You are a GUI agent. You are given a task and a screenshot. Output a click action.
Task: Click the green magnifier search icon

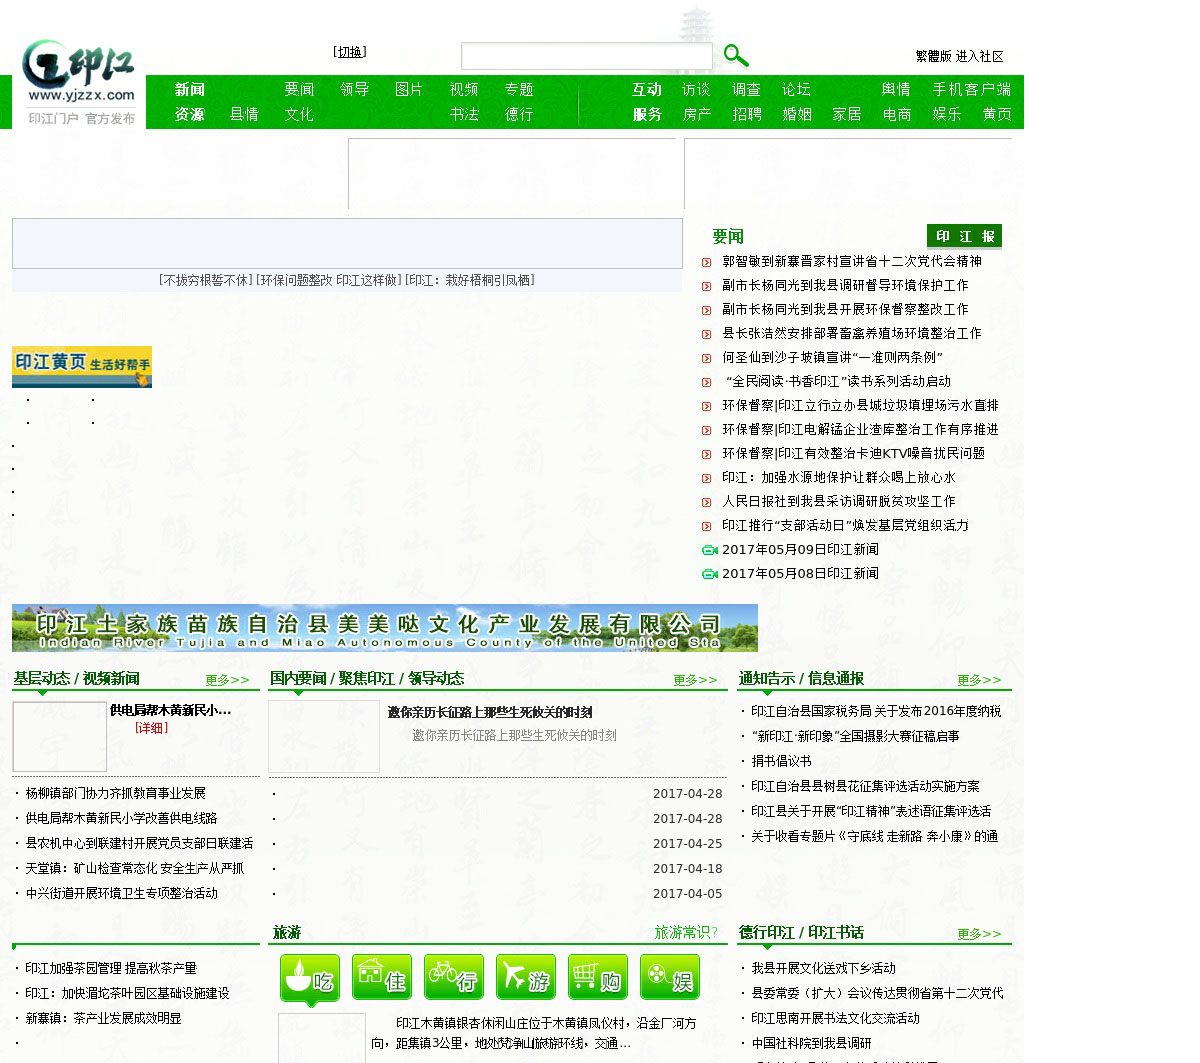[x=736, y=56]
